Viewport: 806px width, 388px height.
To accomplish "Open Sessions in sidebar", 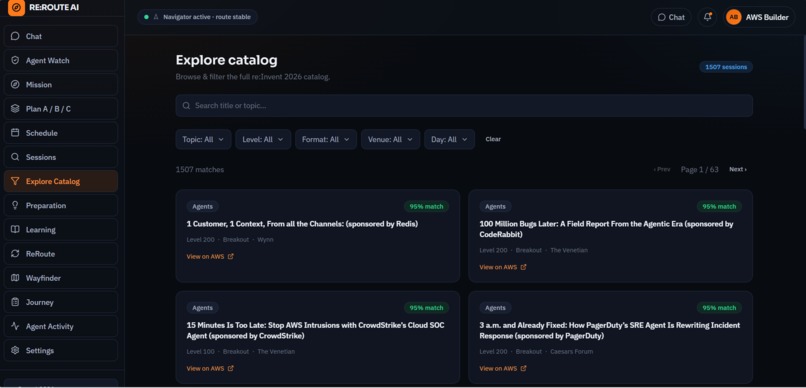I will tap(61, 157).
